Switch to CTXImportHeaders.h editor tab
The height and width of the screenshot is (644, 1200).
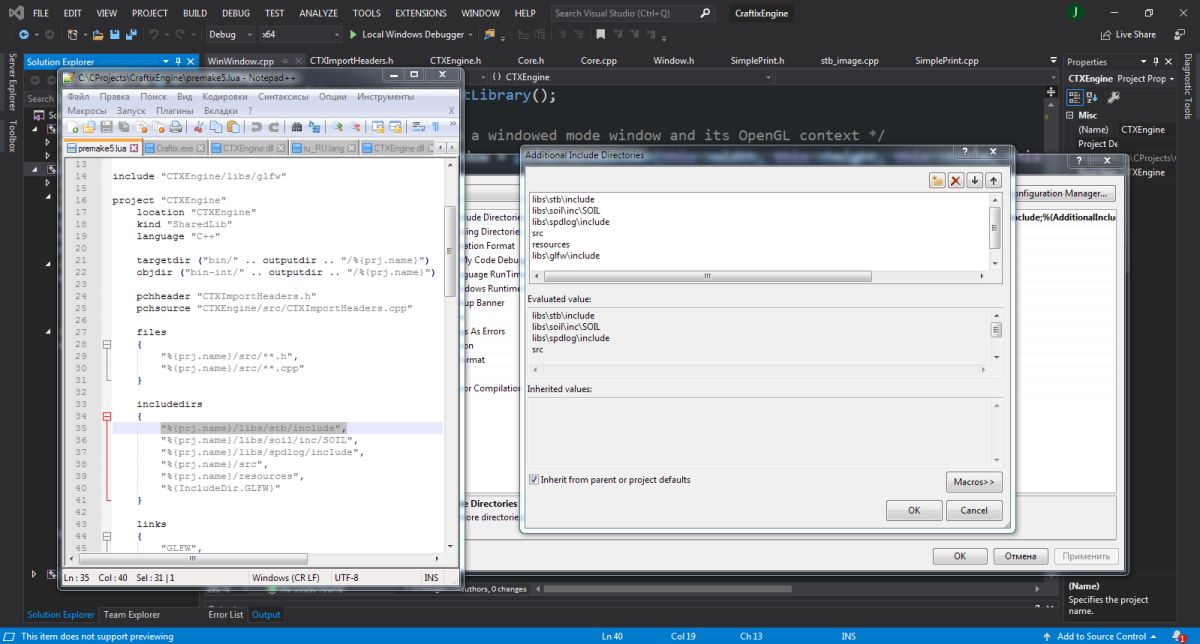tap(351, 61)
